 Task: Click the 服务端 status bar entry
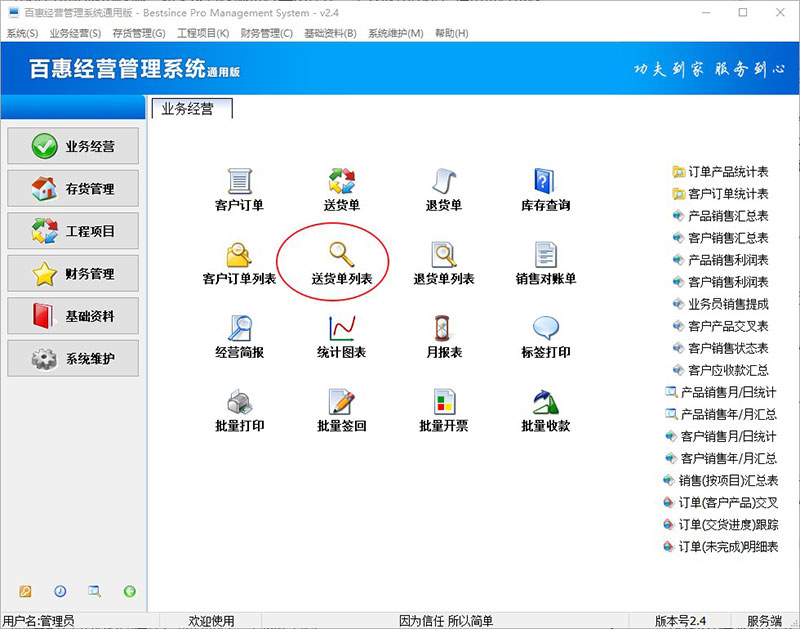[x=764, y=621]
